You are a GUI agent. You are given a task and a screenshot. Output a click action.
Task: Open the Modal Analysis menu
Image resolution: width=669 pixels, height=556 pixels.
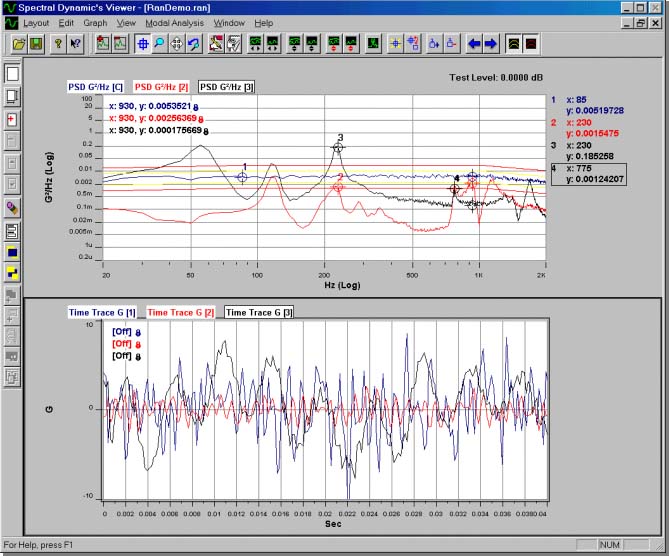click(x=174, y=22)
